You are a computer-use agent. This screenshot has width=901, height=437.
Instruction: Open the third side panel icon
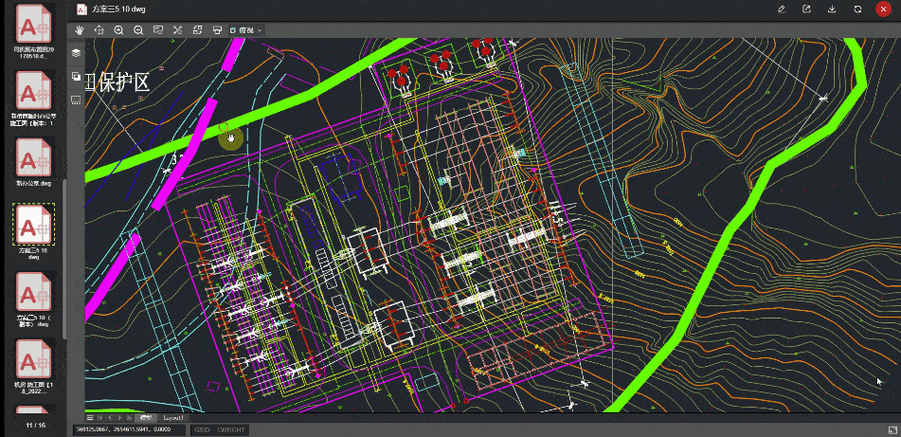pos(76,100)
